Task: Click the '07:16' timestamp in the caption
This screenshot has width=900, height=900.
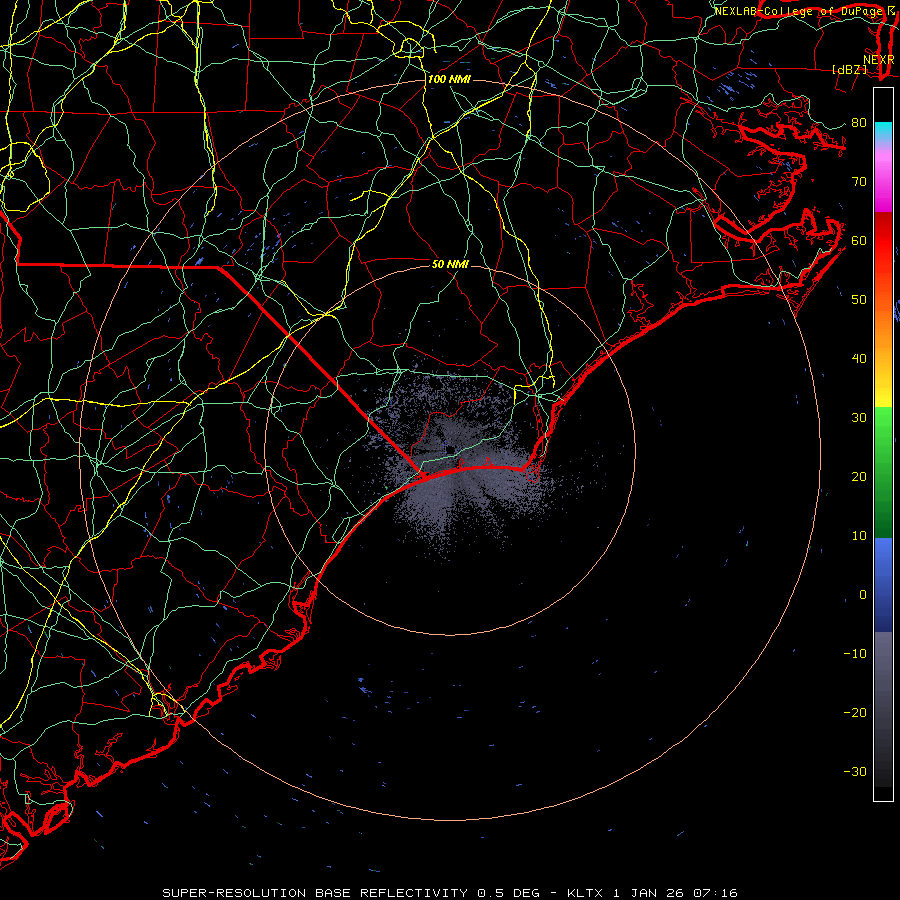Action: [x=715, y=893]
